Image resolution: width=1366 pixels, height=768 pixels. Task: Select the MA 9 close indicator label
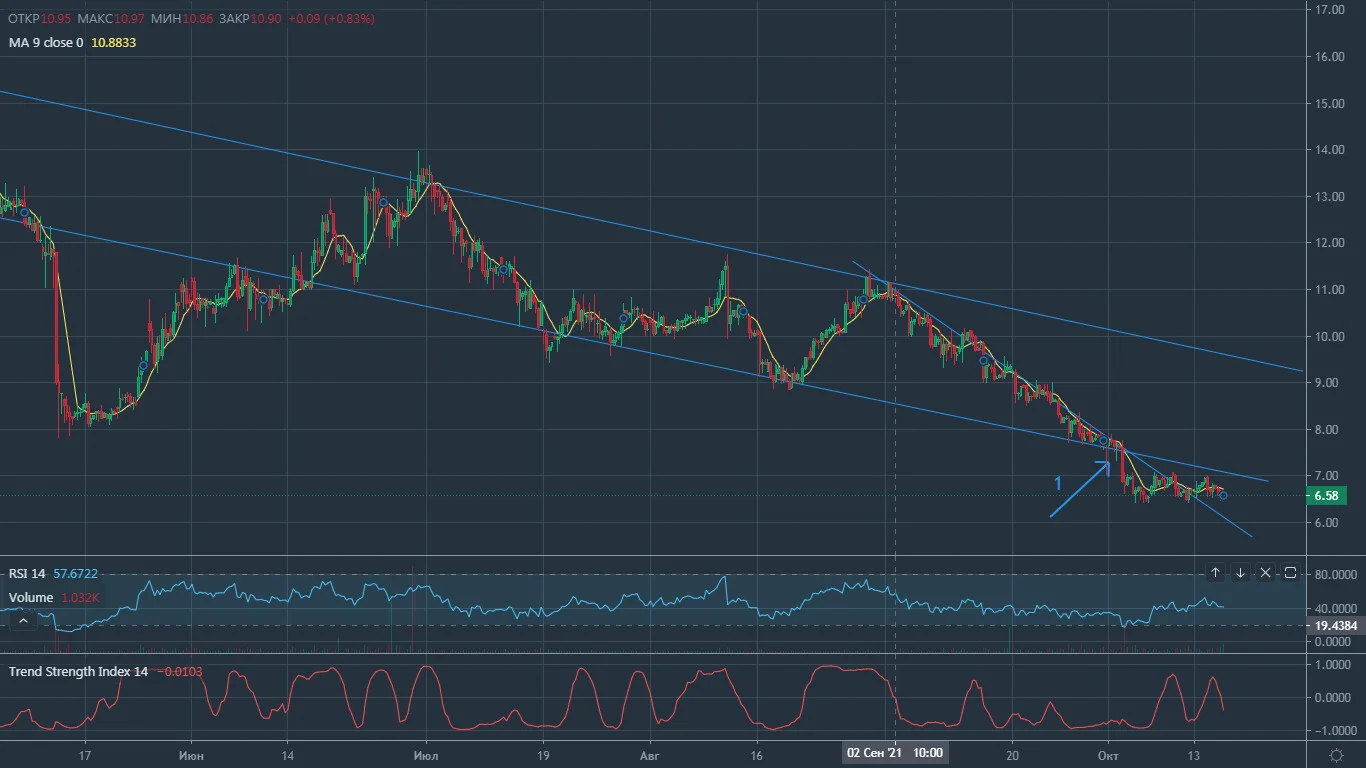pos(46,43)
